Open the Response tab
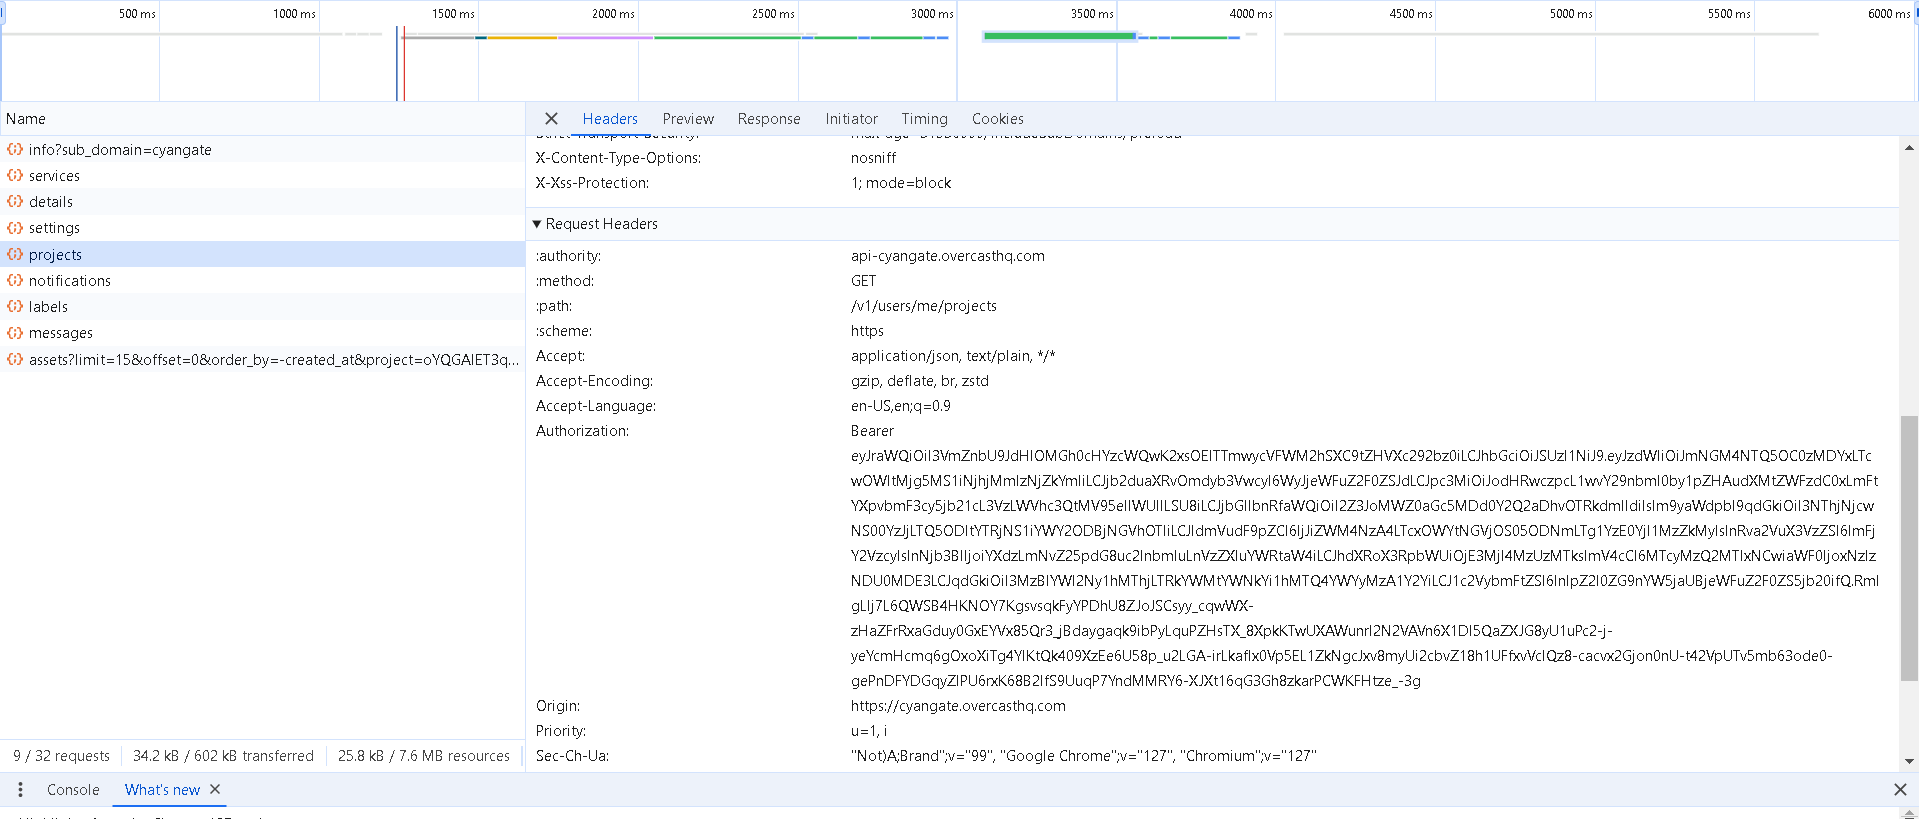The width and height of the screenshot is (1919, 819). tap(768, 119)
